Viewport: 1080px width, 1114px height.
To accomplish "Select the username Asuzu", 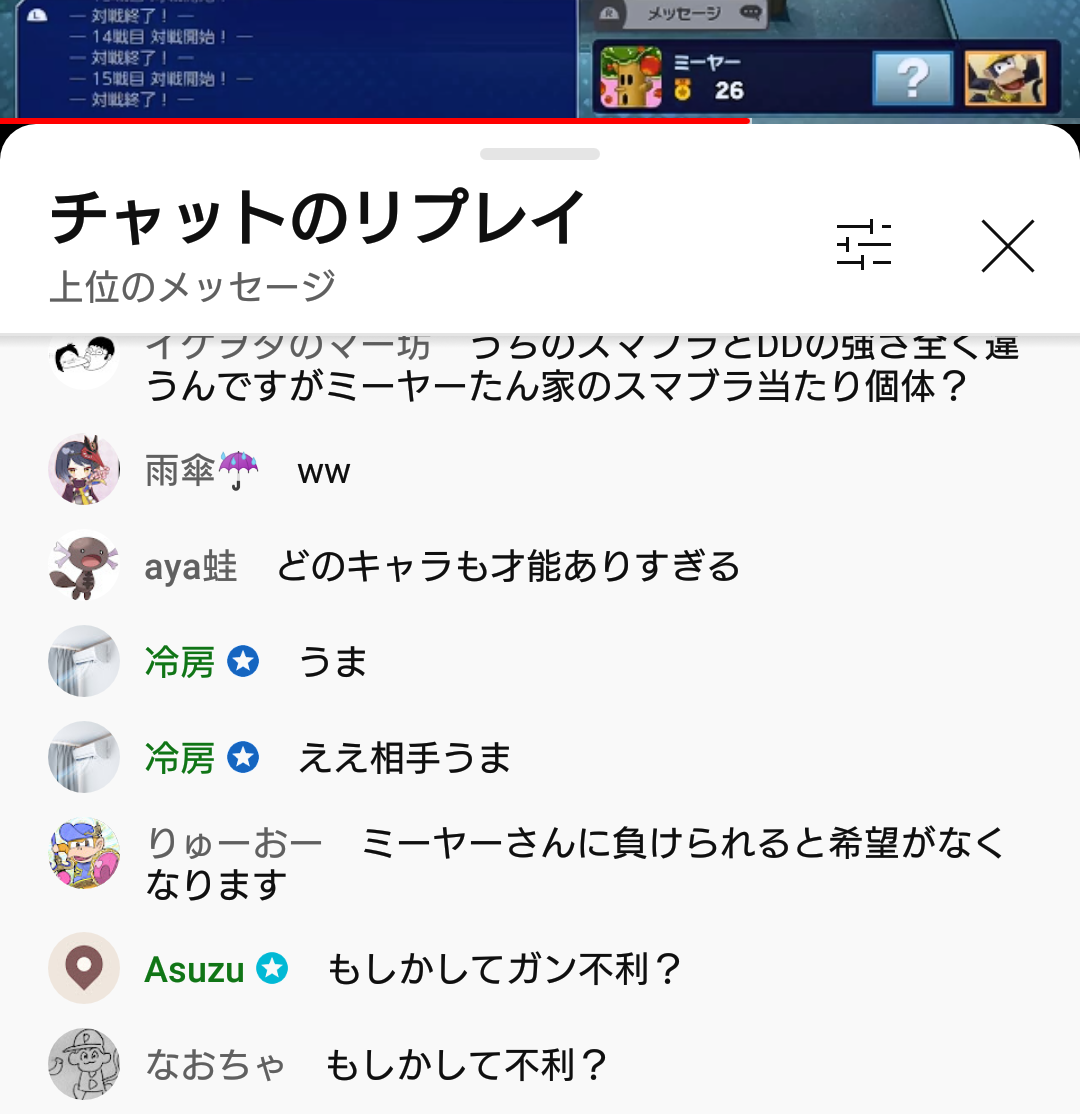I will 194,970.
